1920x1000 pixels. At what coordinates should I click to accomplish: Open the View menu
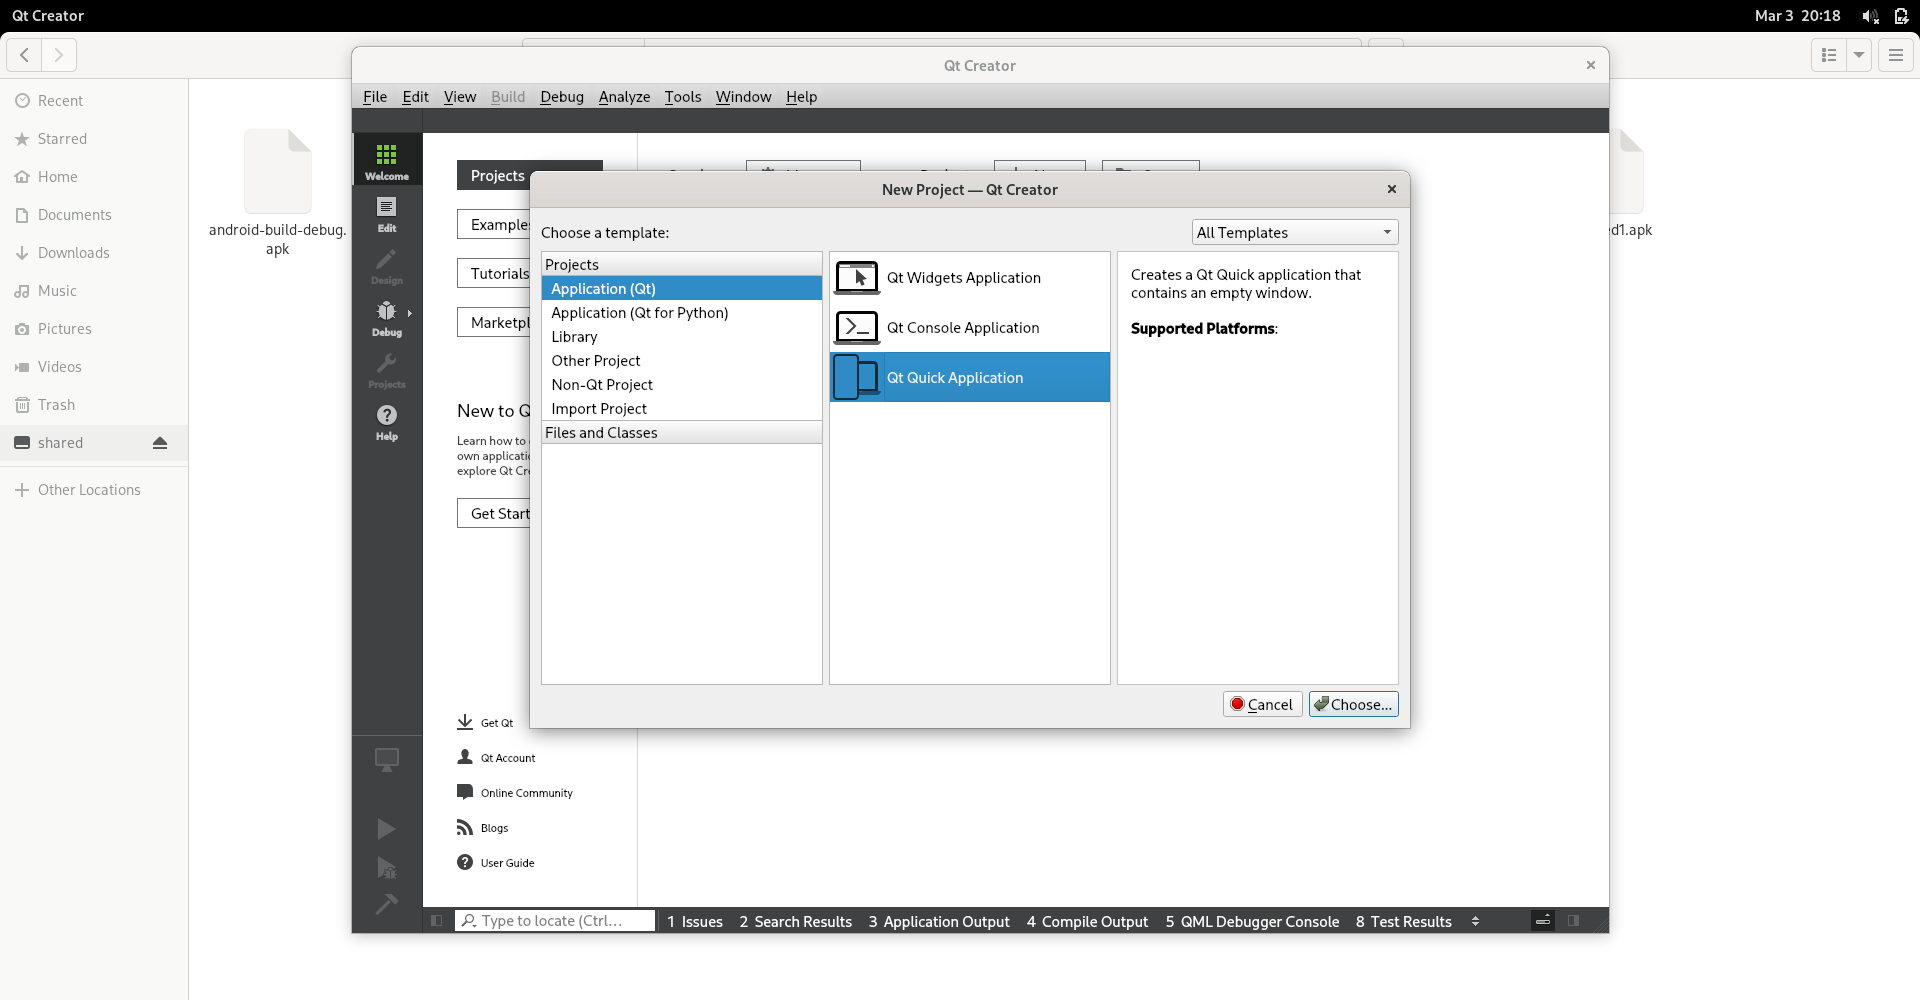460,96
